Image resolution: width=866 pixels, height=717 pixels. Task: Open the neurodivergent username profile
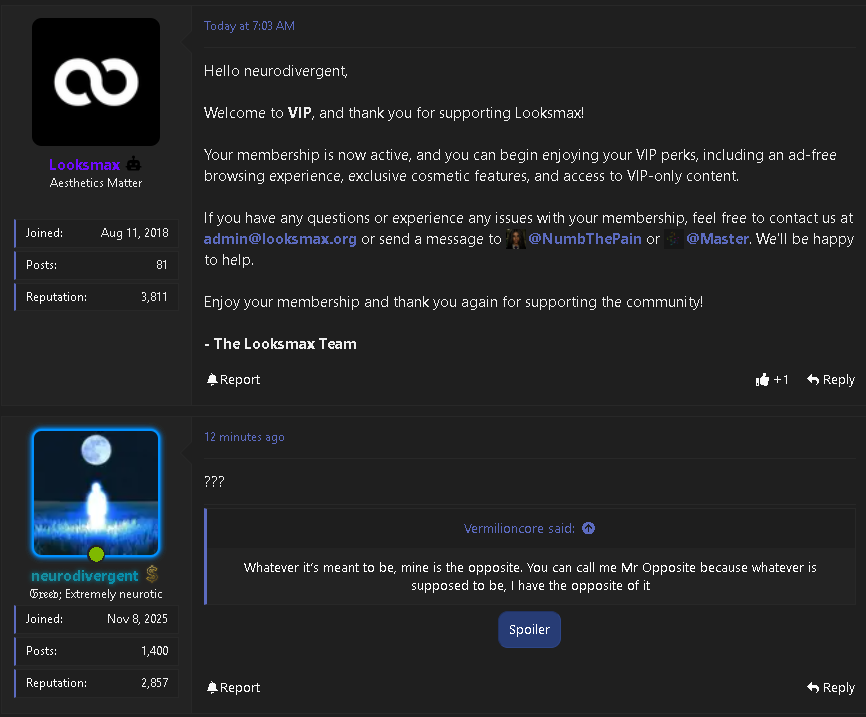click(x=85, y=576)
